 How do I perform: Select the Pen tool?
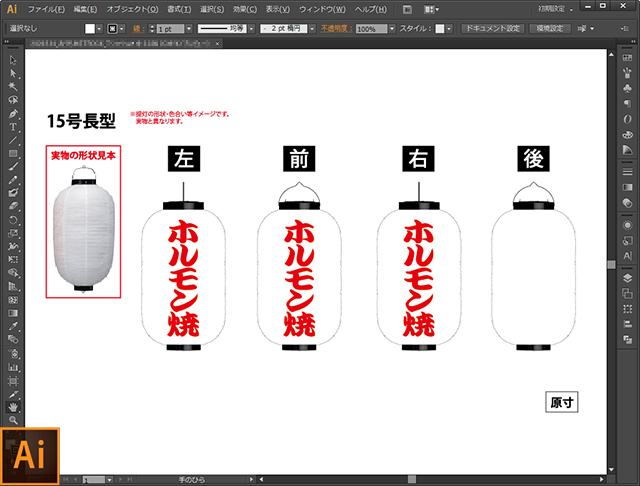point(13,113)
